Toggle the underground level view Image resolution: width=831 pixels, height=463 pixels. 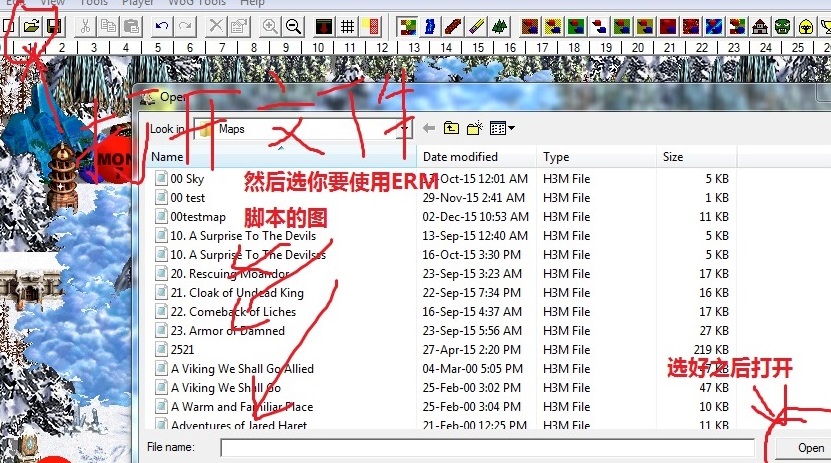324,26
